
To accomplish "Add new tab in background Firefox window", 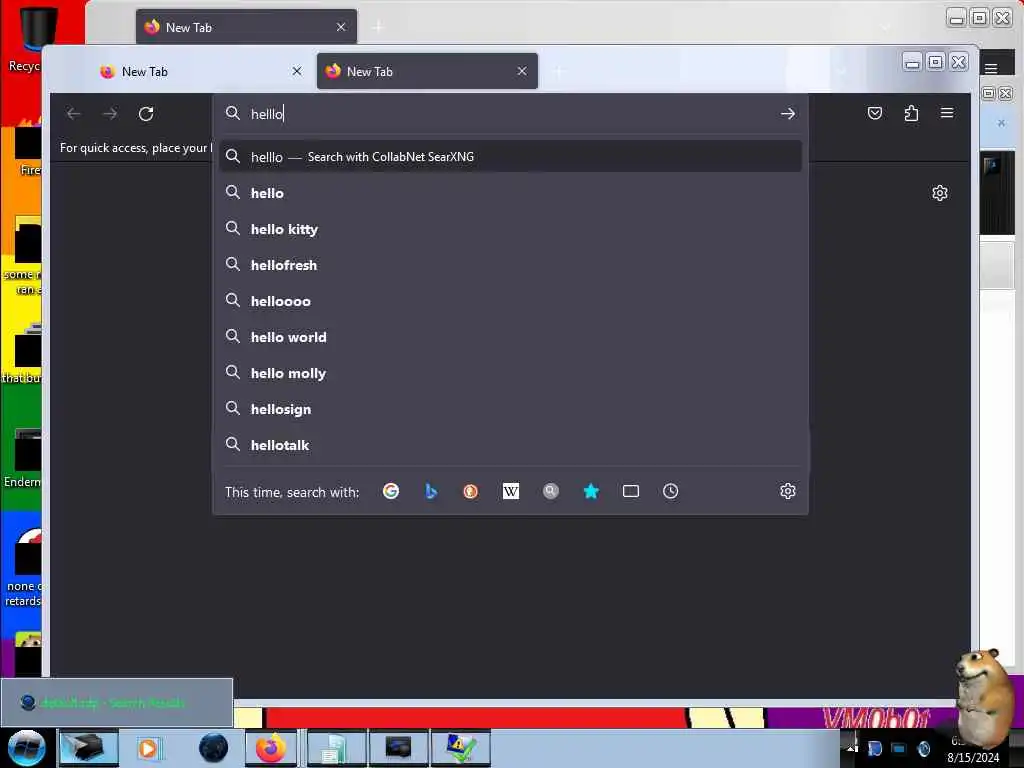I will pos(378,27).
